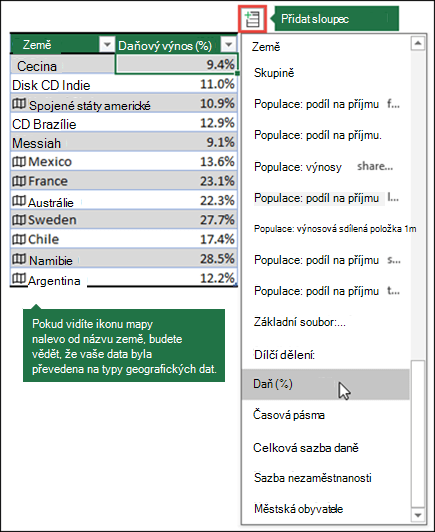
Task: Click map icon next to Mexico
Action: (19, 162)
